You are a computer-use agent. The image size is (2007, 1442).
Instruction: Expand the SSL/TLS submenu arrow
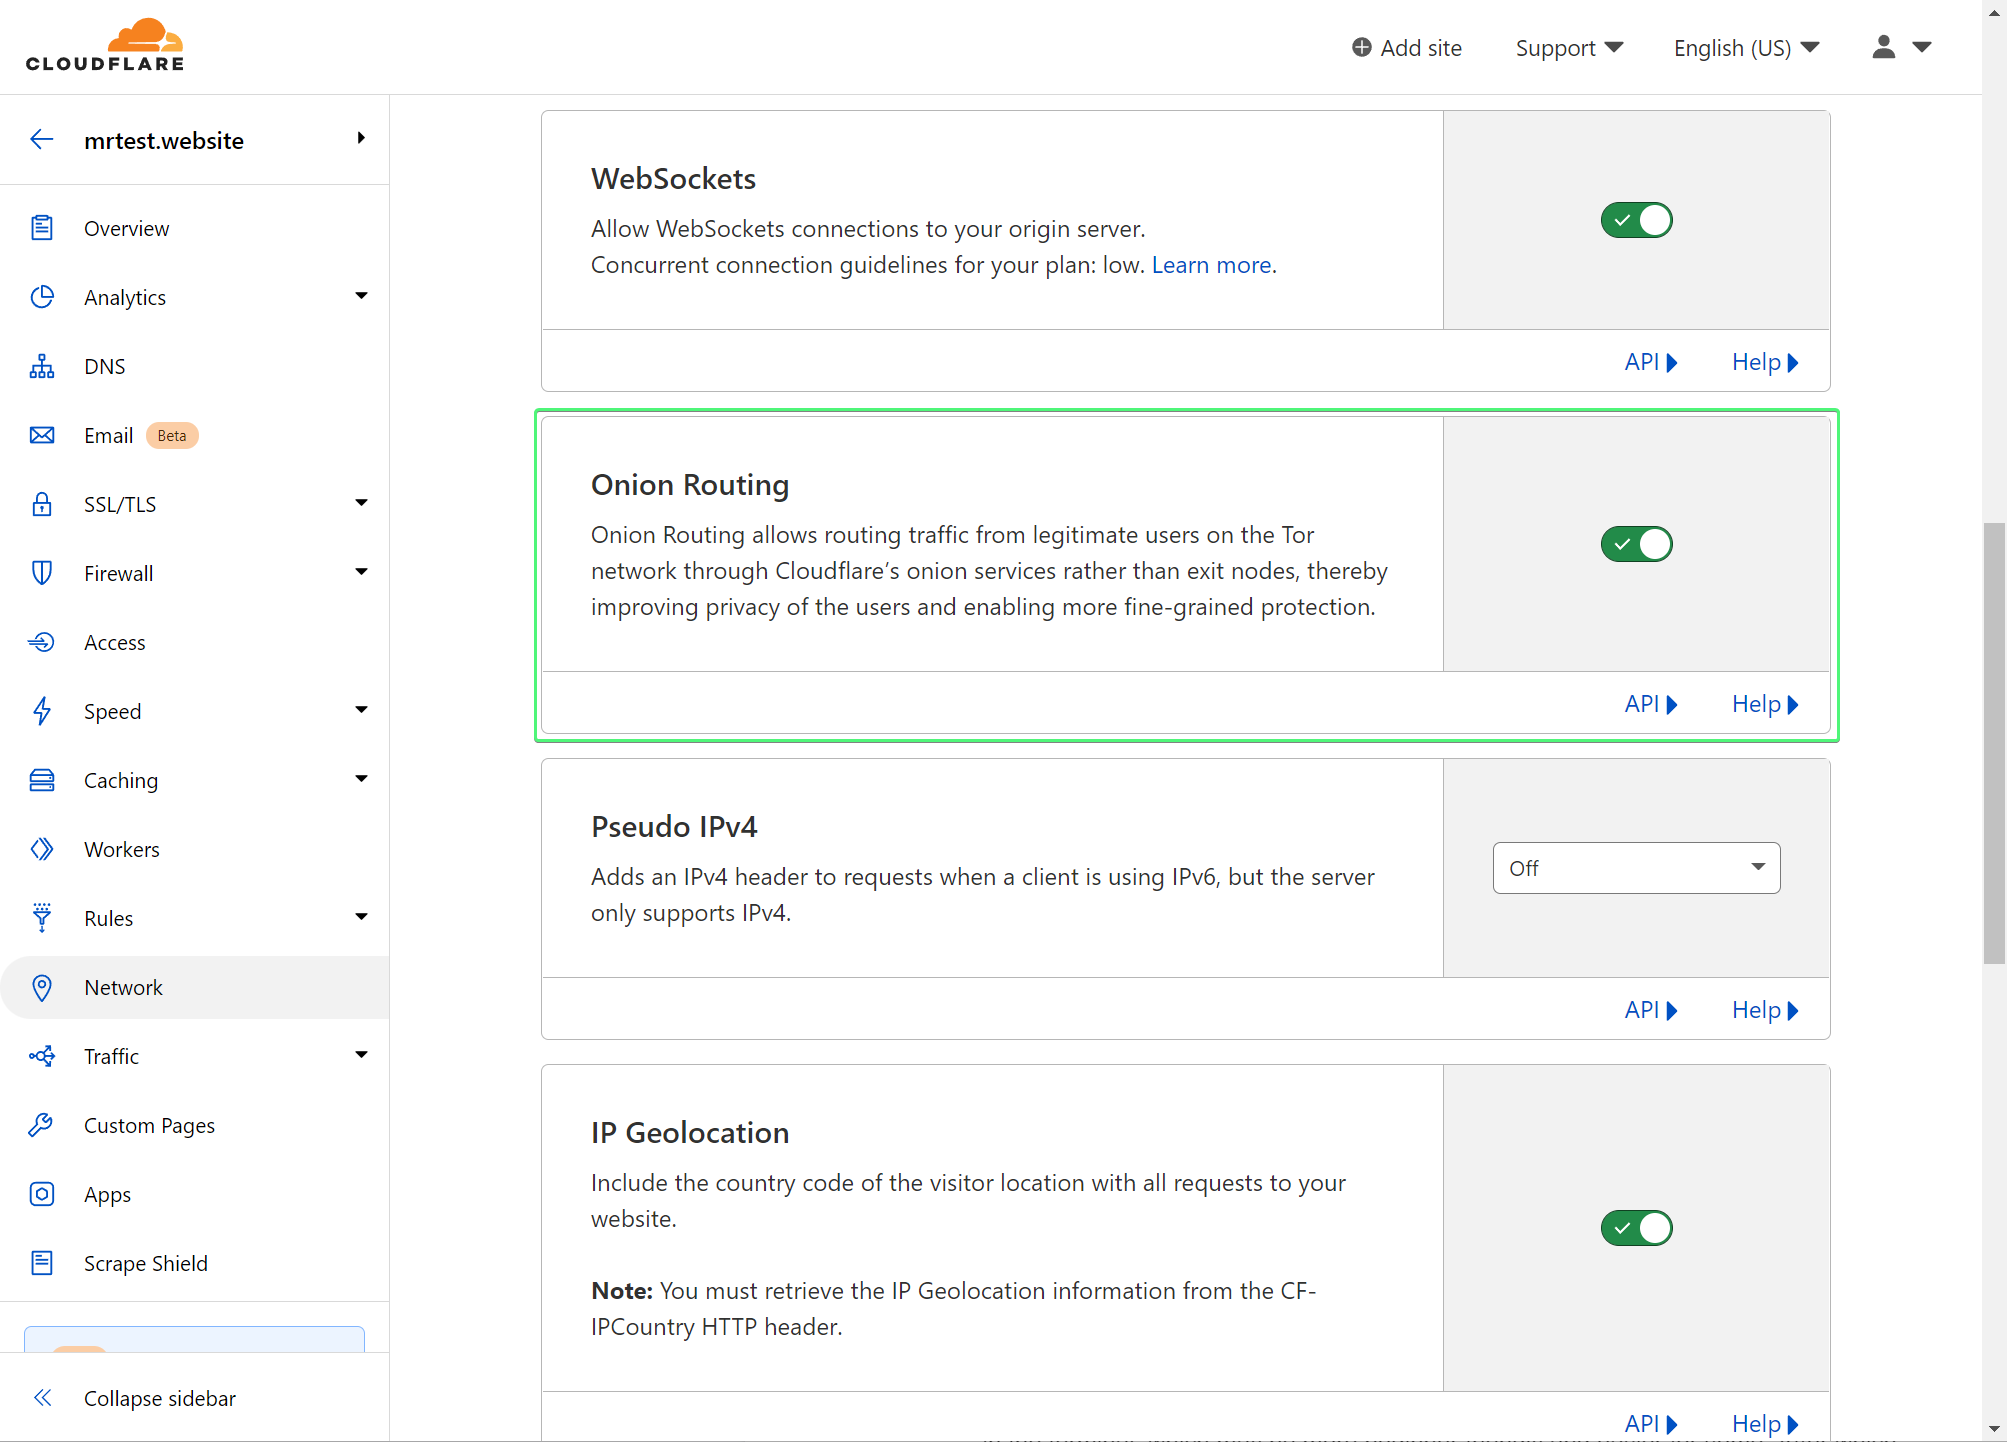(361, 502)
